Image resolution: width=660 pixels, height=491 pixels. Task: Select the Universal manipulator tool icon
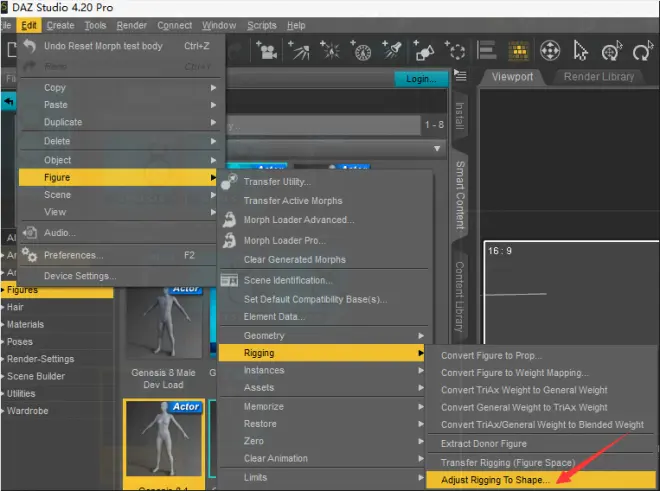click(550, 51)
